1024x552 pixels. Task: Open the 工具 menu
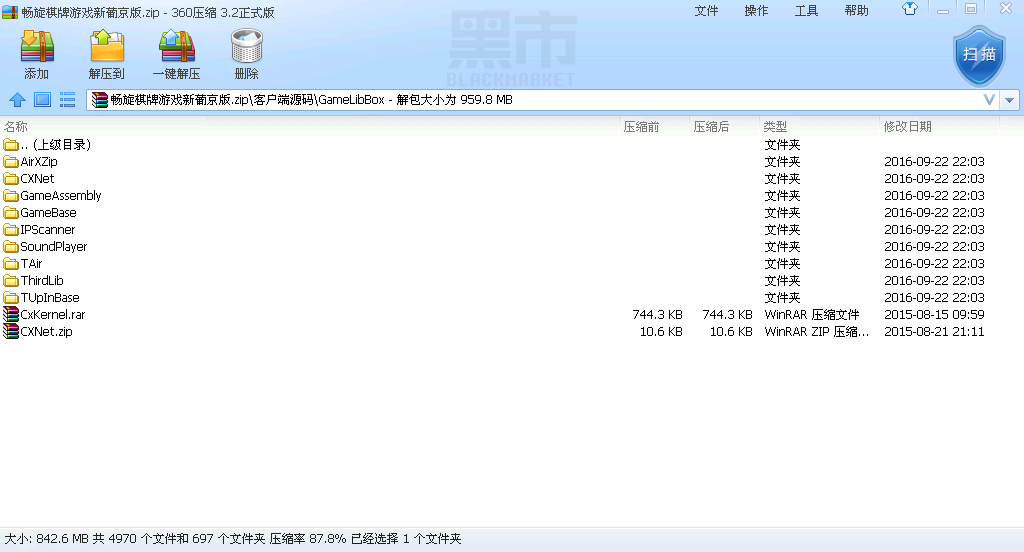806,10
